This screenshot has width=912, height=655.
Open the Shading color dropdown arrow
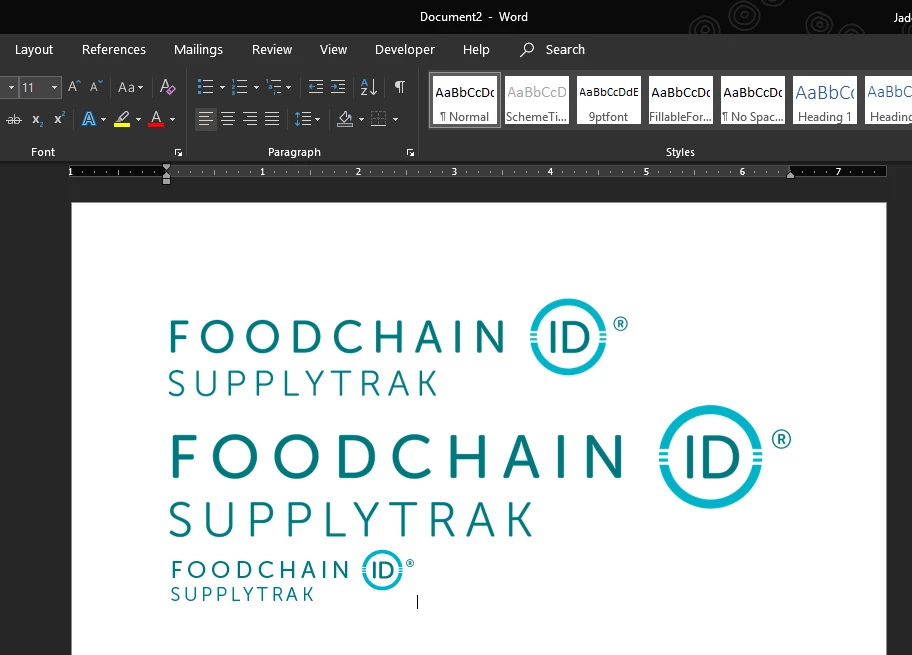point(361,120)
